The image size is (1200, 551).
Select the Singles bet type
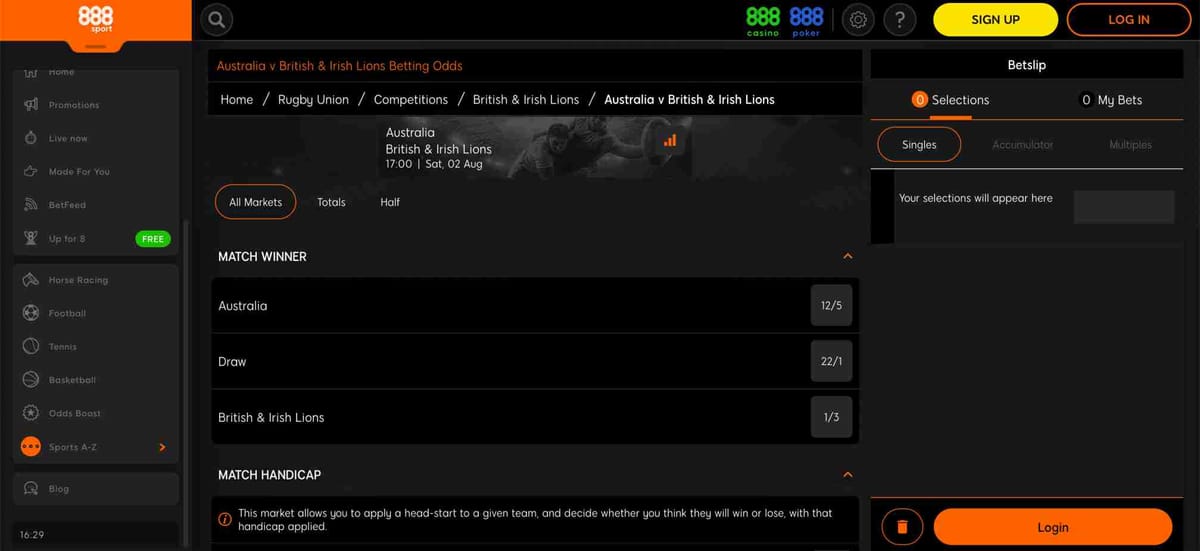pyautogui.click(x=919, y=145)
